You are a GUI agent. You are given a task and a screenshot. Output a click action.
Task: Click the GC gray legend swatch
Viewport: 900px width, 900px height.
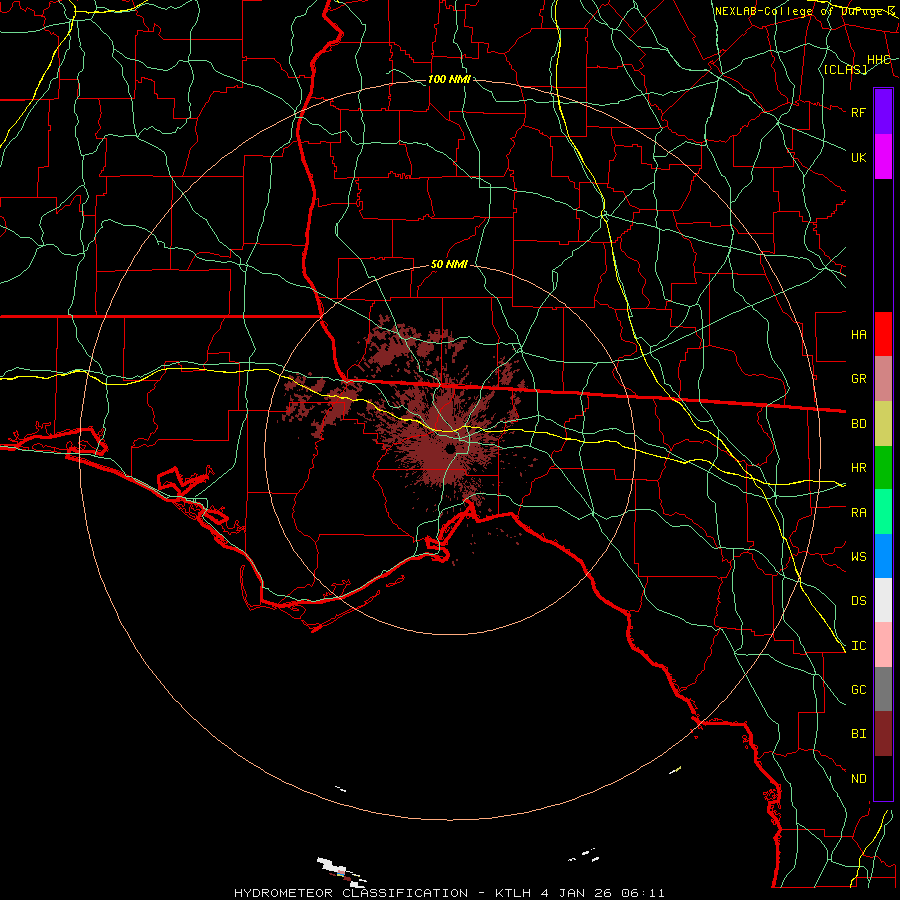pos(883,689)
